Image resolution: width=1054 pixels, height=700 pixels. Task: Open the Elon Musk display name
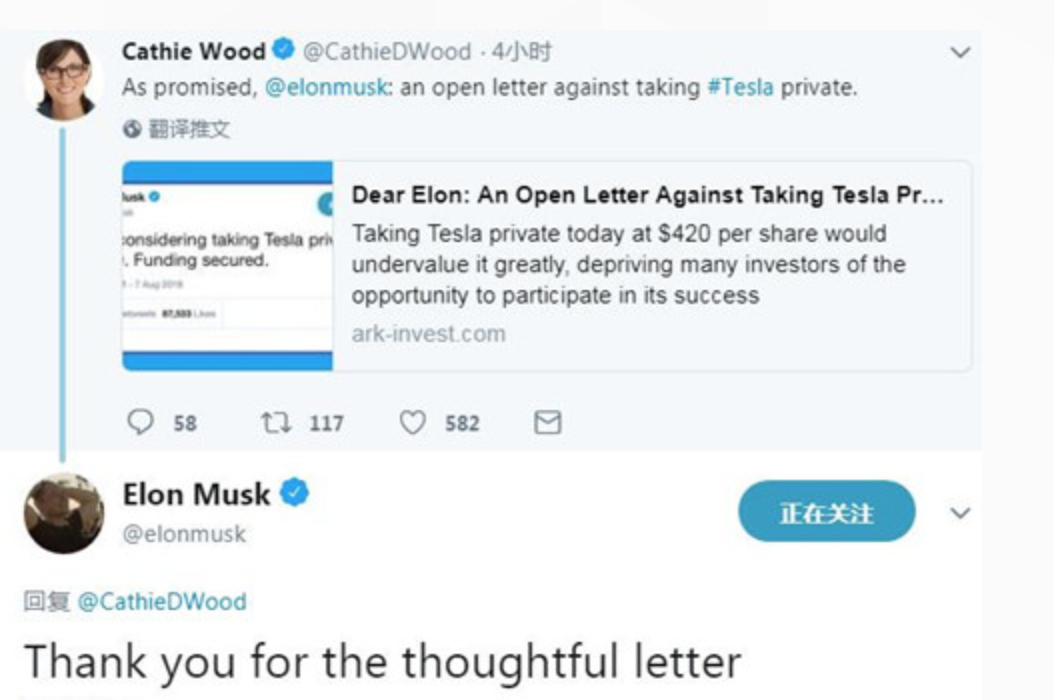click(x=196, y=493)
